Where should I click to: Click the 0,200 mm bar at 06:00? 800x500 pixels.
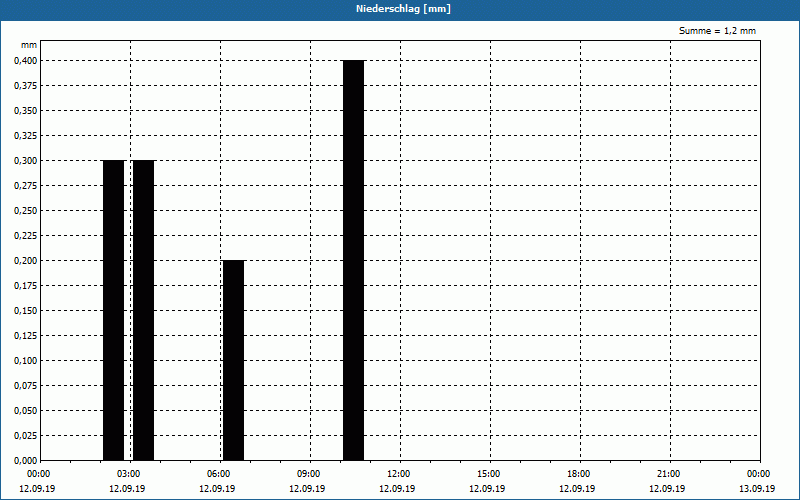tap(234, 360)
